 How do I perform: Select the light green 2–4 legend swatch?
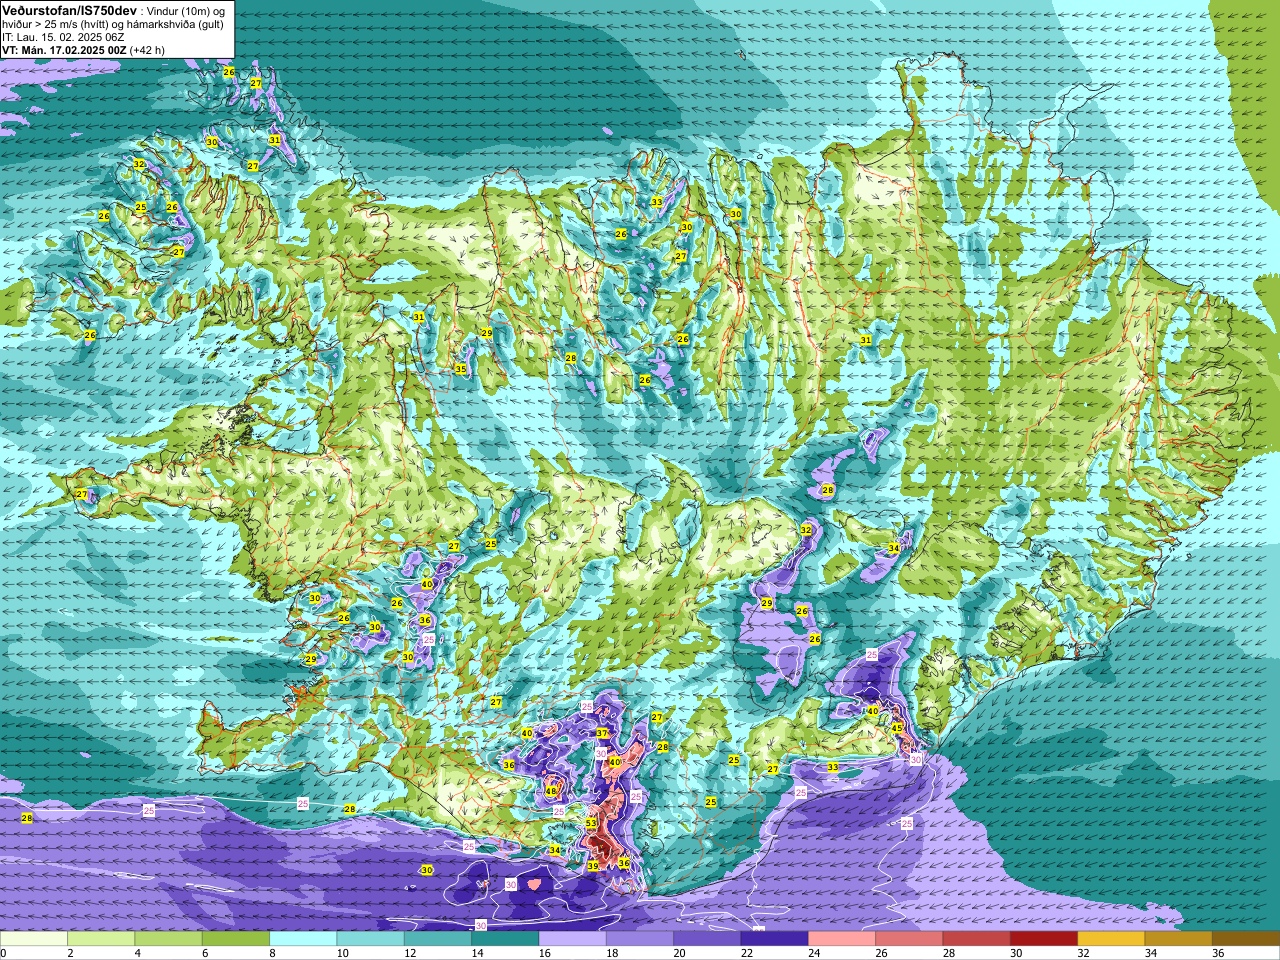(101, 939)
